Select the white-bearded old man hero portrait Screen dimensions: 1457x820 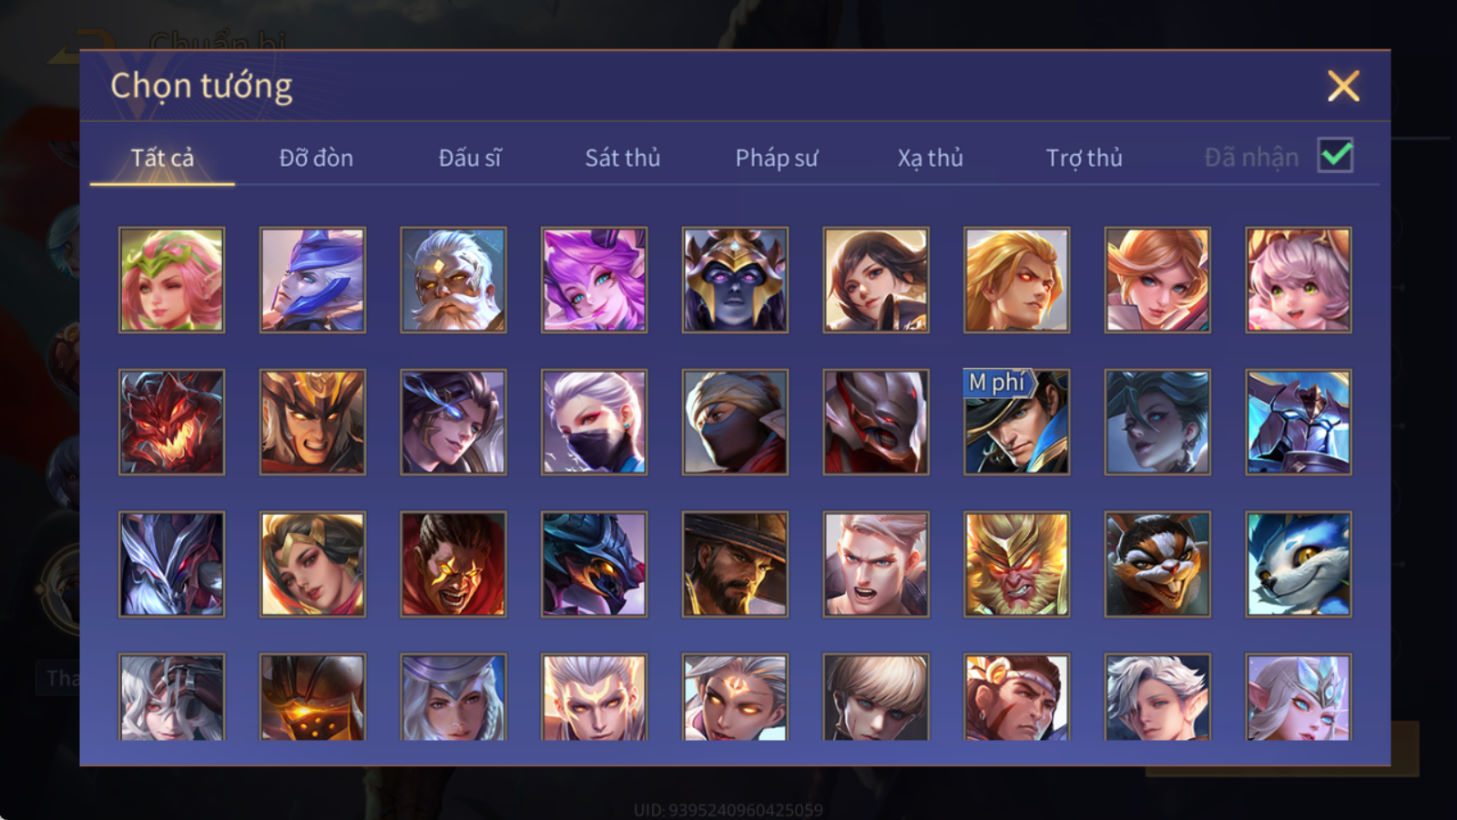(x=453, y=280)
